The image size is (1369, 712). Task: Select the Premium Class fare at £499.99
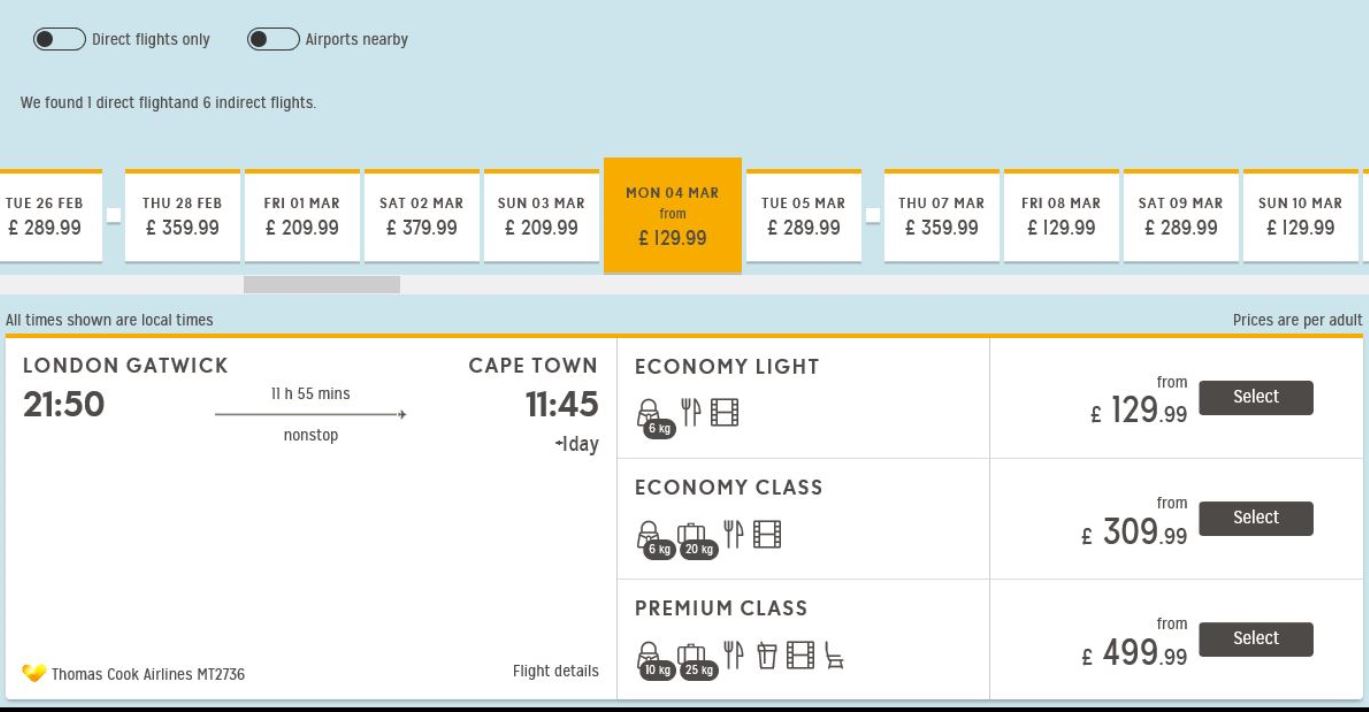(x=1255, y=639)
